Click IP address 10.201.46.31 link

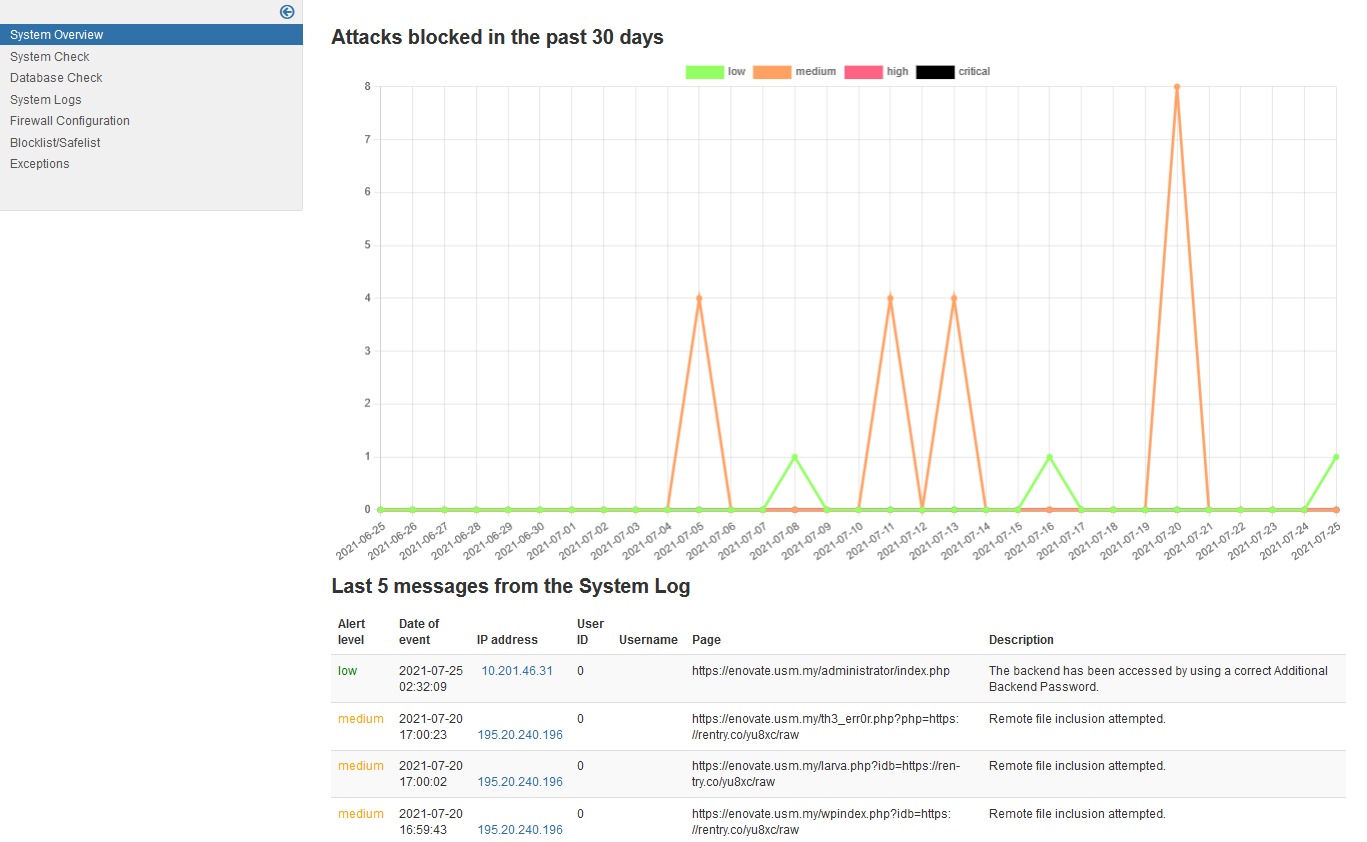pos(517,671)
